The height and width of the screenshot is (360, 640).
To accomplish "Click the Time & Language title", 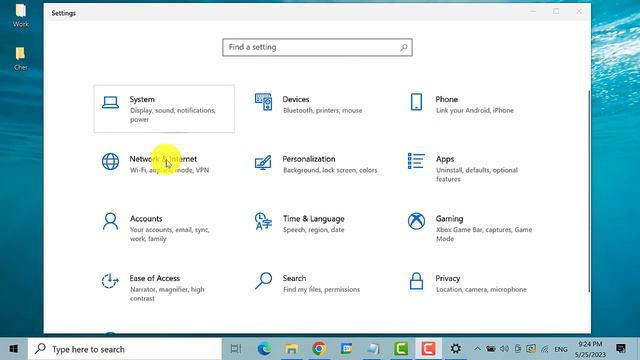I will click(x=313, y=219).
